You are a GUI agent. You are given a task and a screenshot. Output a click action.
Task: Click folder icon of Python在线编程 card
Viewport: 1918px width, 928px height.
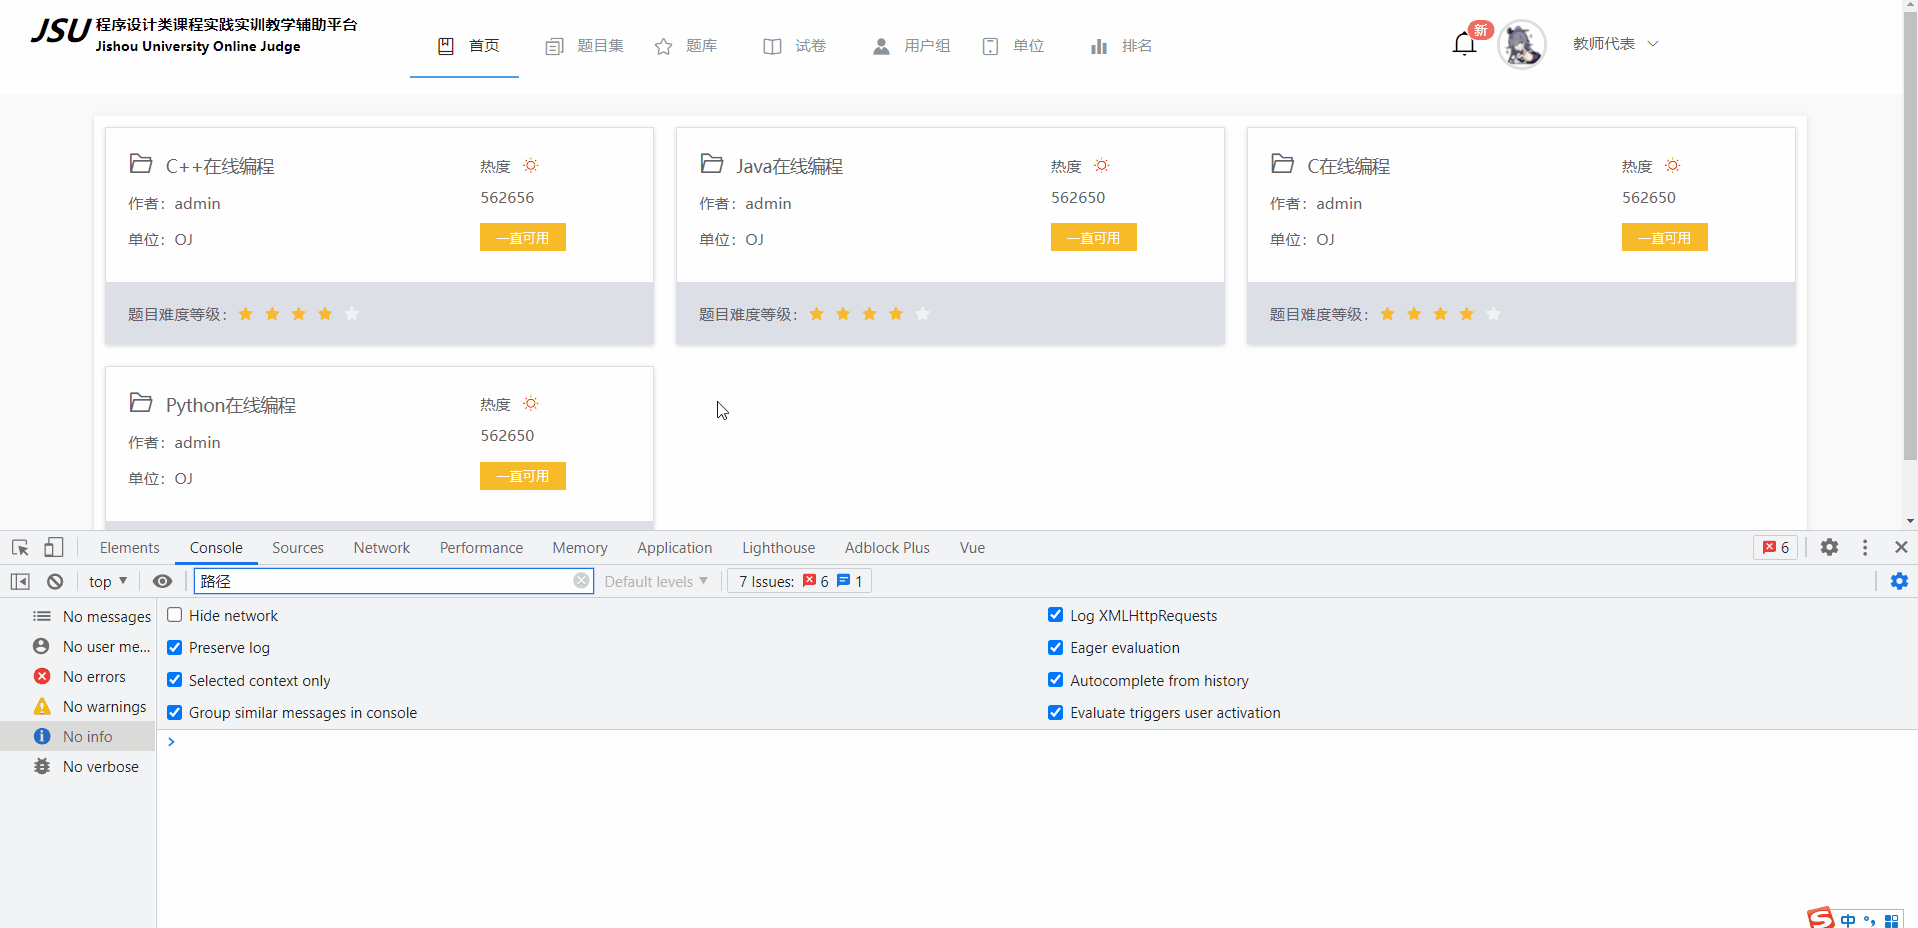pyautogui.click(x=141, y=403)
